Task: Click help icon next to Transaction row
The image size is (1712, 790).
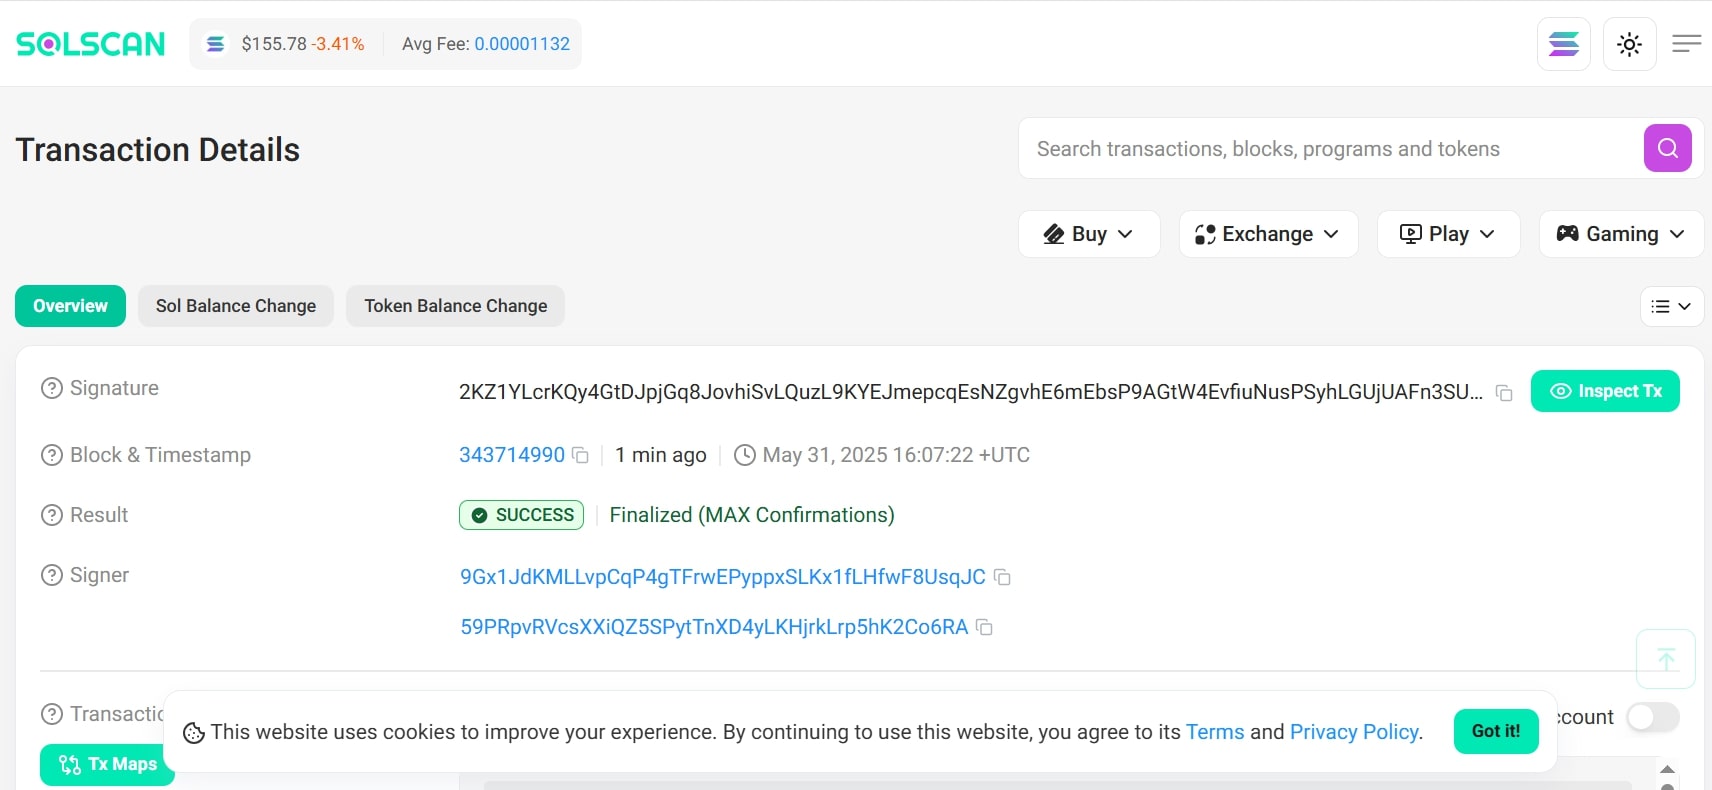Action: pyautogui.click(x=52, y=714)
